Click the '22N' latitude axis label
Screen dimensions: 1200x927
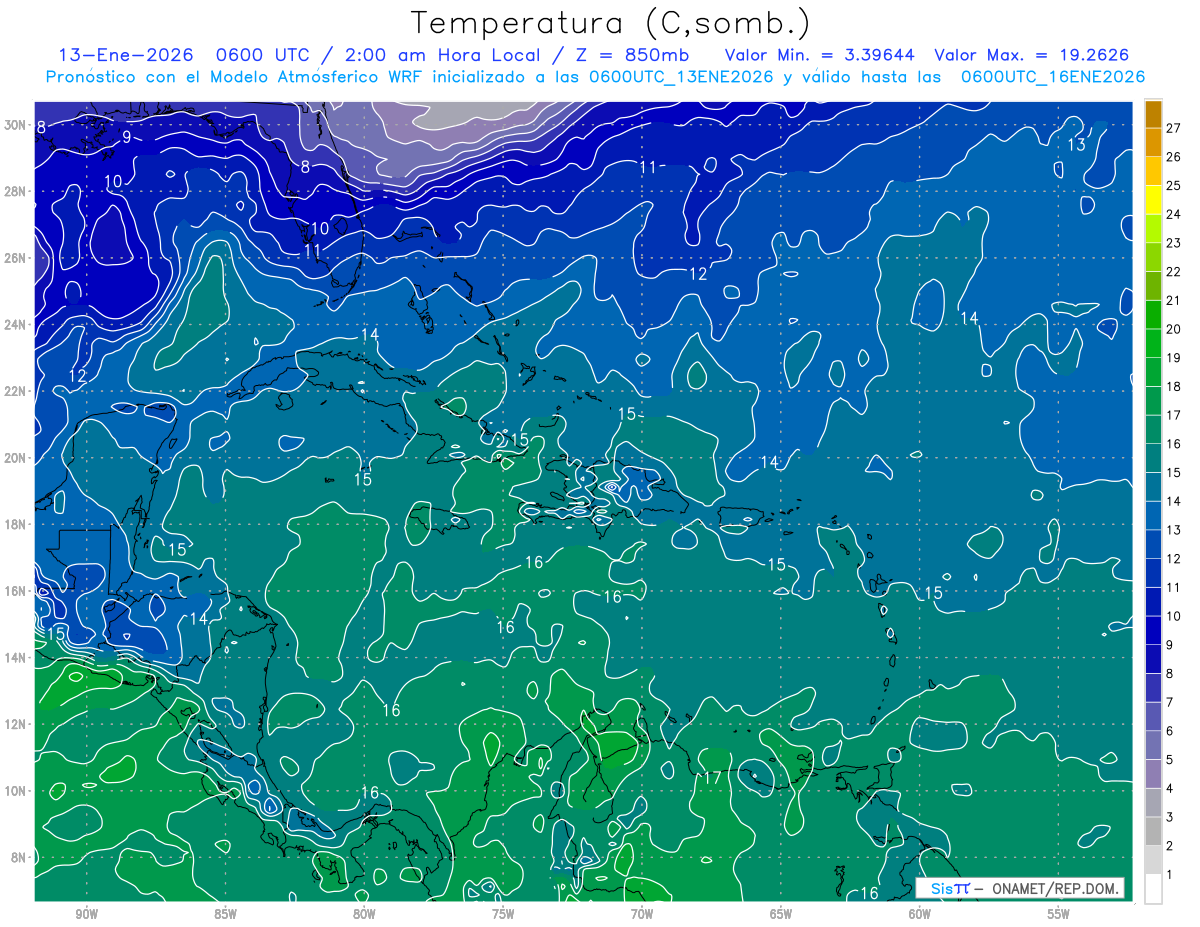point(14,391)
